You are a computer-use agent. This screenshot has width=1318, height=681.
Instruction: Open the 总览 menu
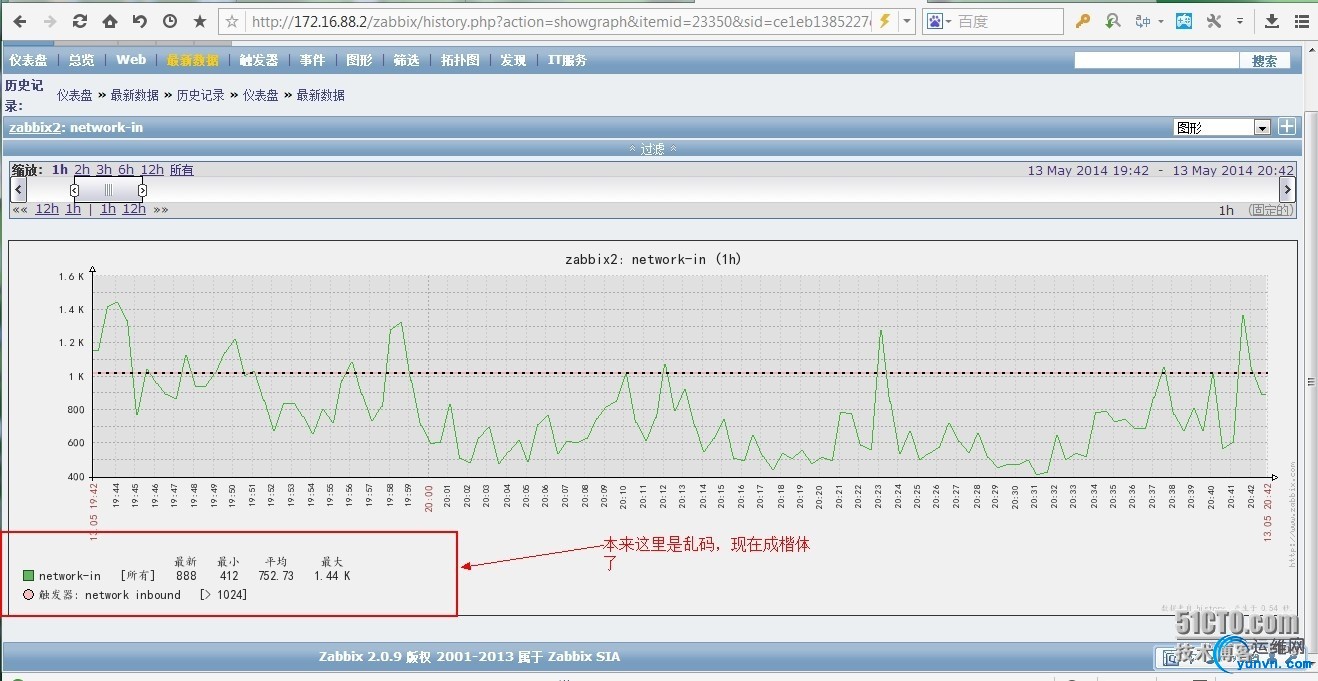pyautogui.click(x=81, y=60)
